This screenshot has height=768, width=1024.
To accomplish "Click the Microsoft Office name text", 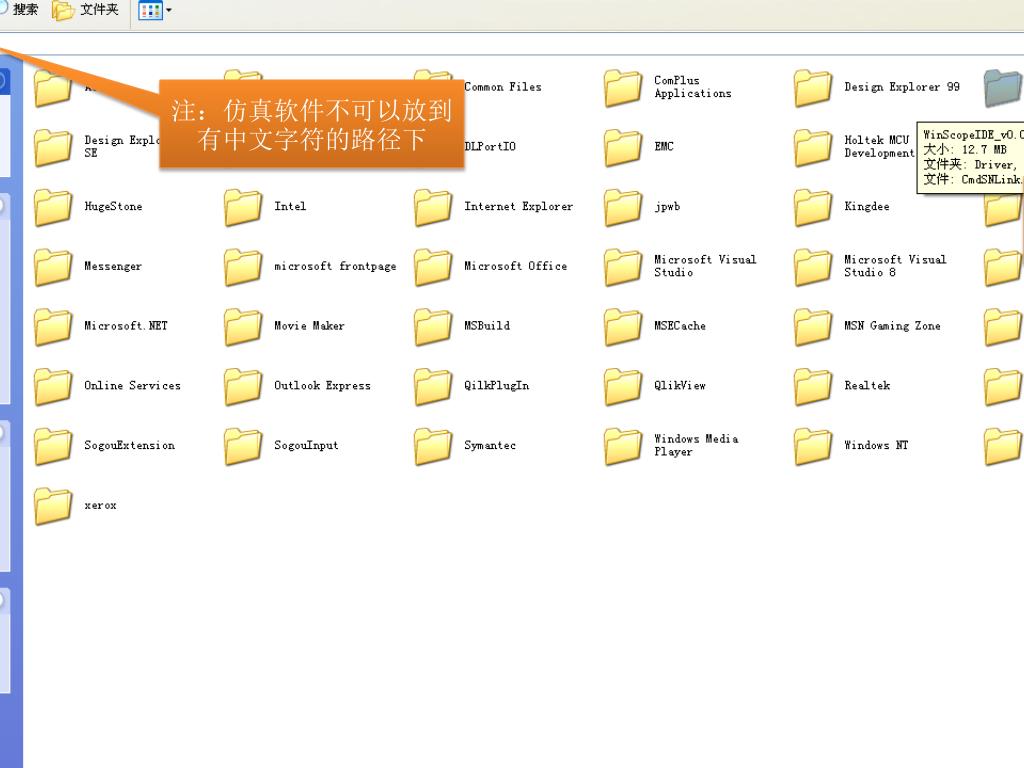I will (515, 266).
